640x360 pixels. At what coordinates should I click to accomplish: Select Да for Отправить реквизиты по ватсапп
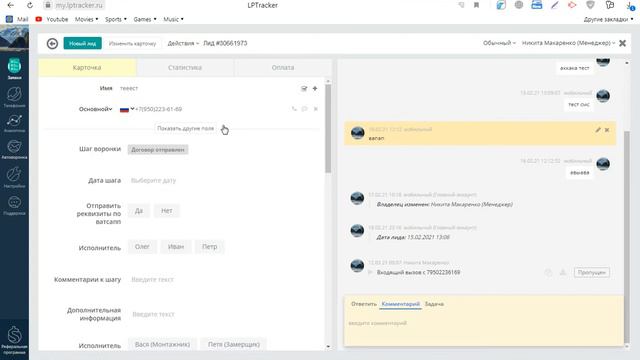point(139,211)
